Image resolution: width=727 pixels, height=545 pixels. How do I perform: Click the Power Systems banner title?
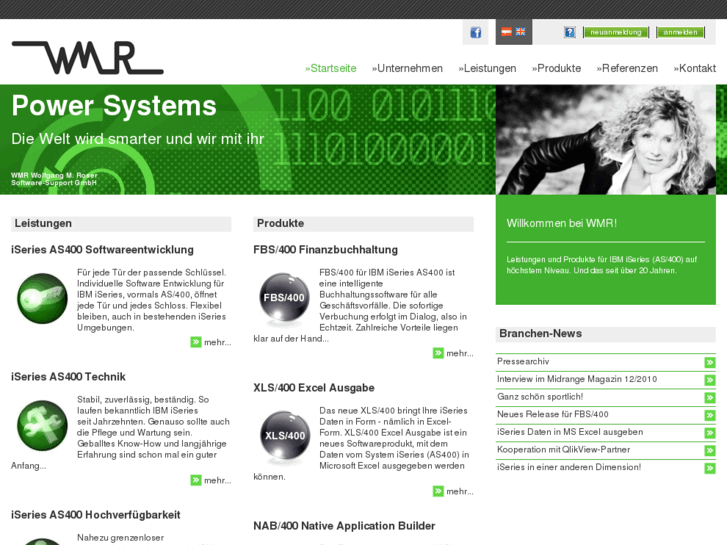[x=114, y=106]
